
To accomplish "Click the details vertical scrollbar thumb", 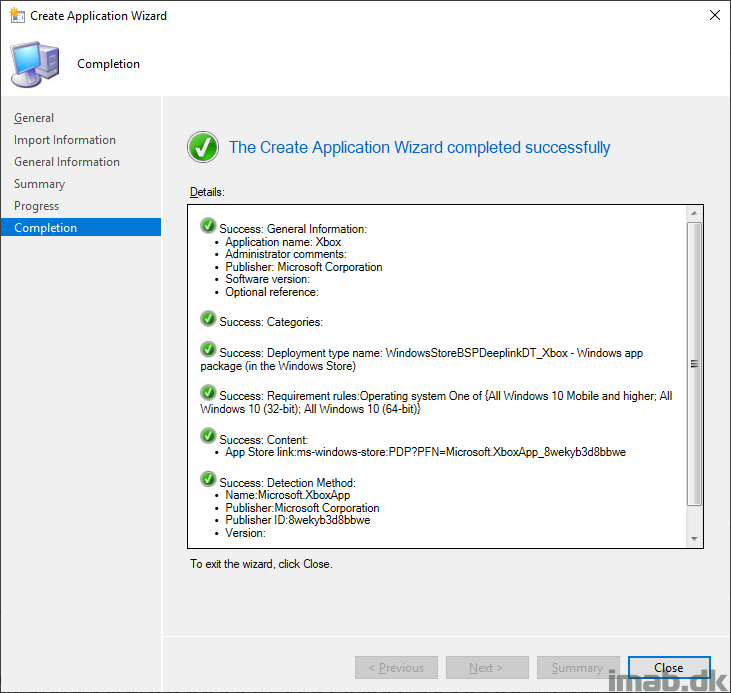I will (694, 364).
